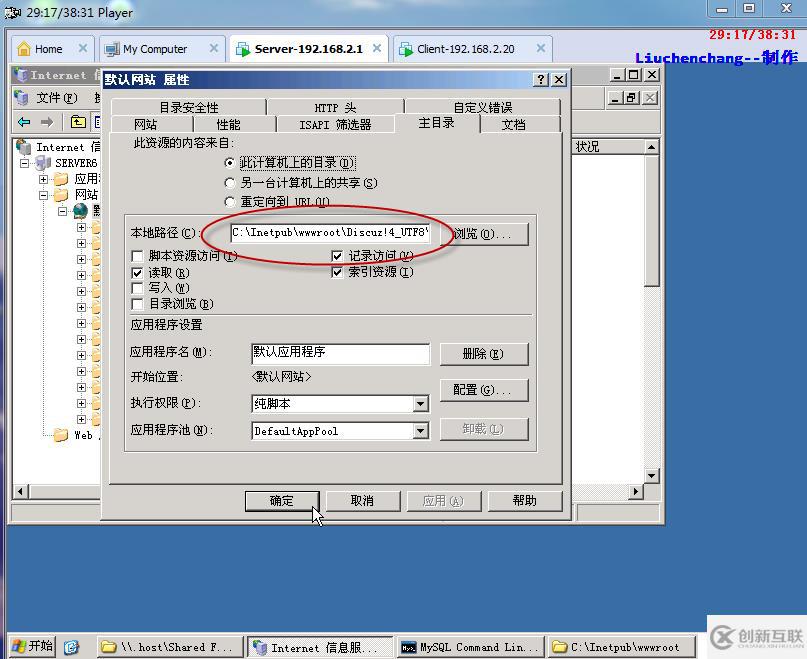Switch to the 自定义错误 tab
Viewport: 807px width, 659px height.
click(483, 107)
